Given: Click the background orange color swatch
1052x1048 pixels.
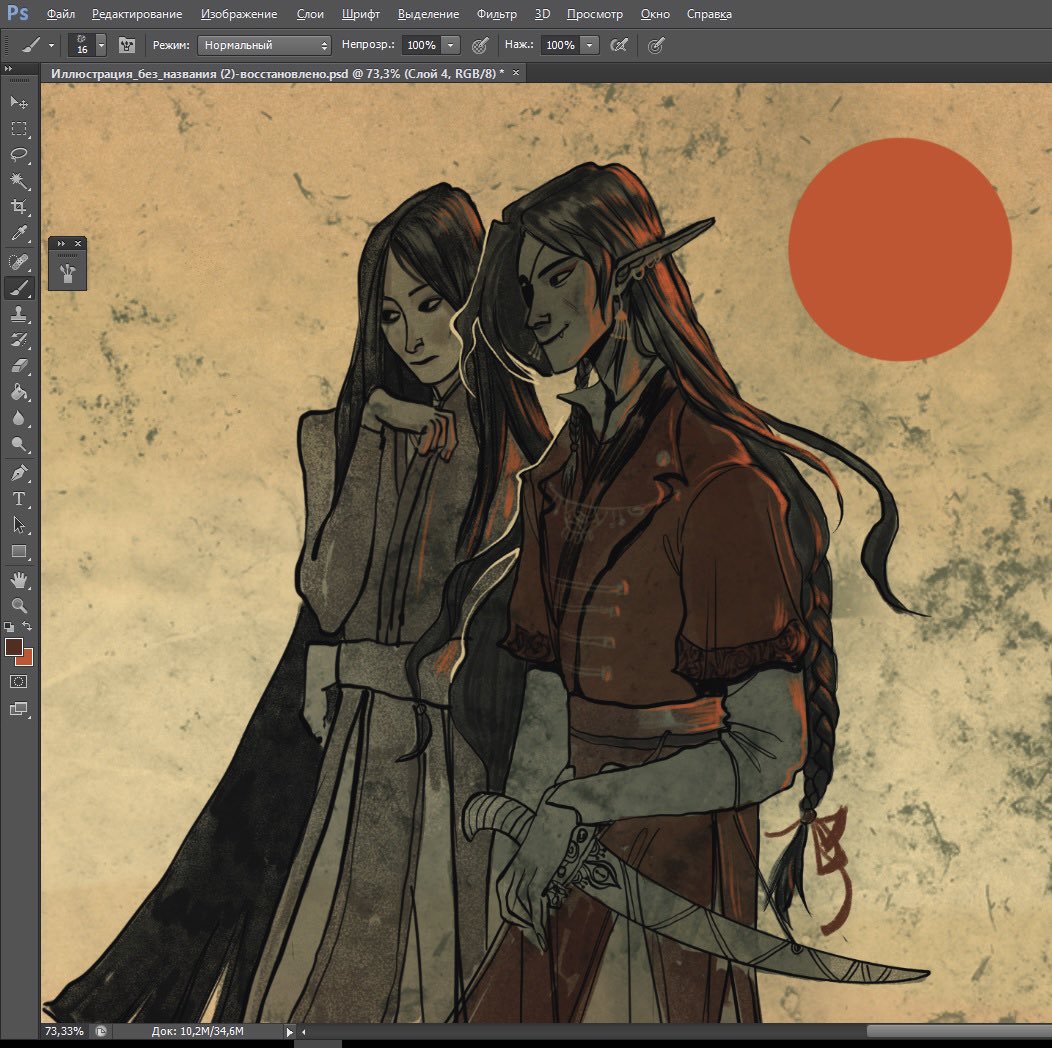Looking at the screenshot, I should coord(27,658).
